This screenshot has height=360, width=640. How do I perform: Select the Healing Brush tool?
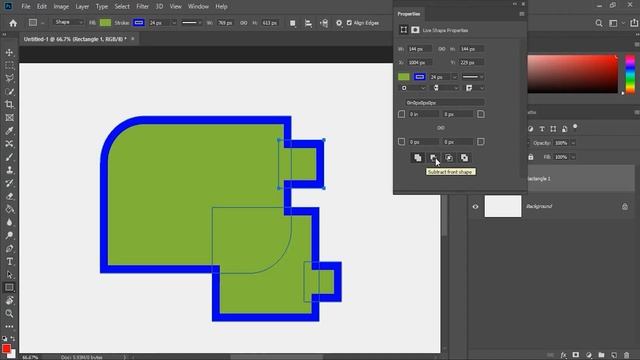click(9, 144)
